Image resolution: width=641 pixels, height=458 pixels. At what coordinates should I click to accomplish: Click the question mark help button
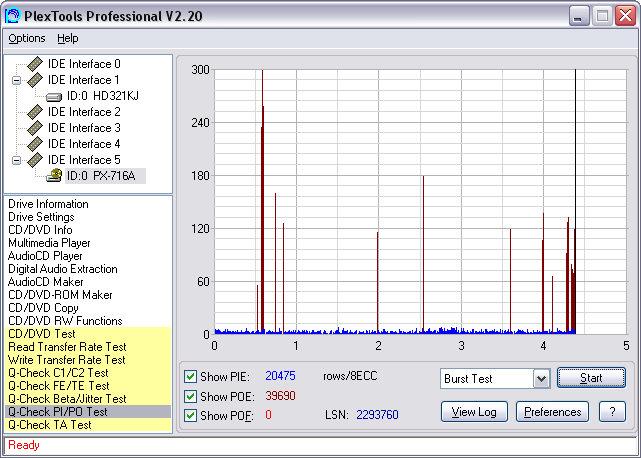(x=612, y=412)
